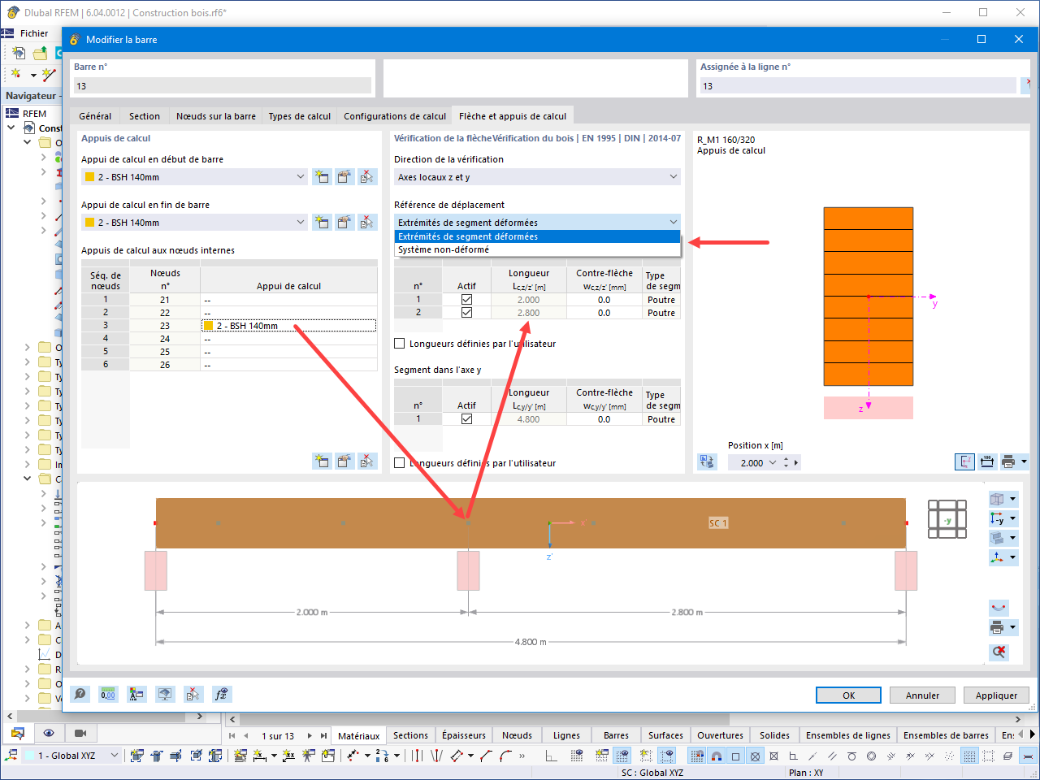This screenshot has width=1040, height=780.
Task: Open Position x value dropdown
Action: [x=772, y=463]
